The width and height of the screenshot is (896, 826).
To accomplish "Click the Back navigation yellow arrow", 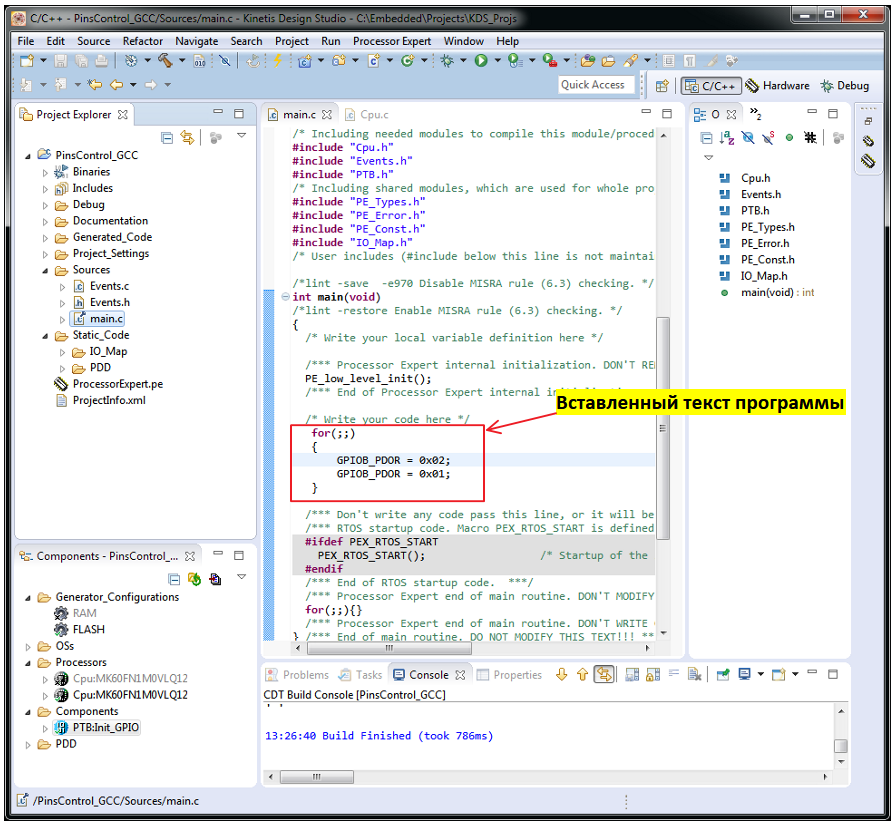I will pyautogui.click(x=117, y=85).
